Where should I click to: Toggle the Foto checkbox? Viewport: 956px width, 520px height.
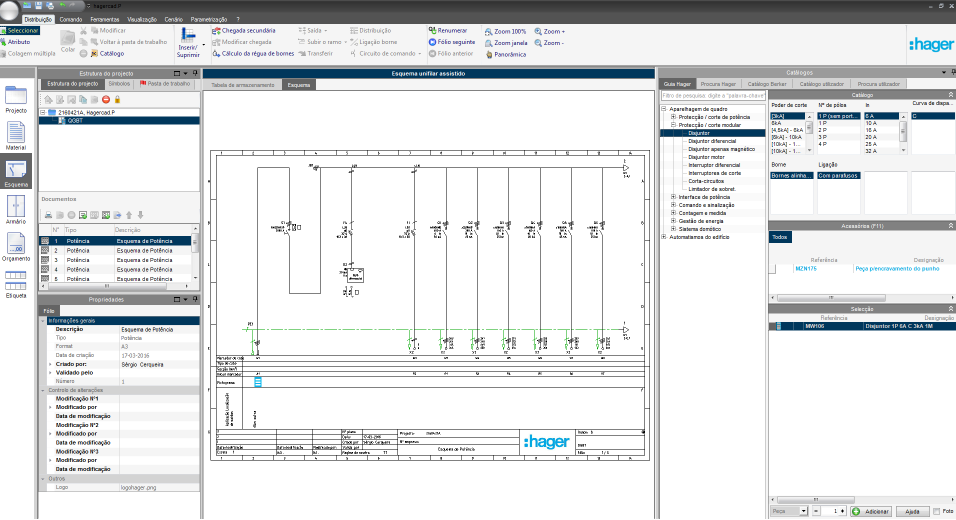[935, 511]
